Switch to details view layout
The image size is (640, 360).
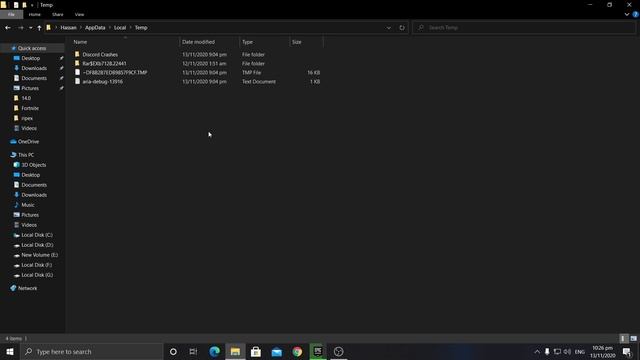[x=623, y=338]
